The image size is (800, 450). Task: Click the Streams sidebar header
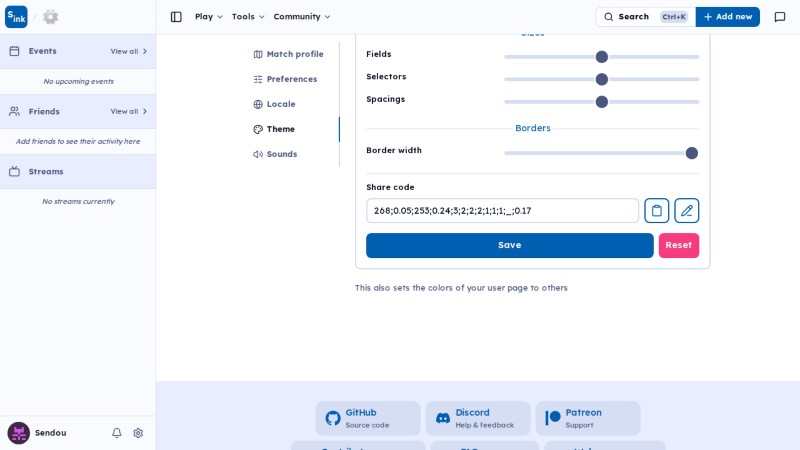tap(78, 171)
